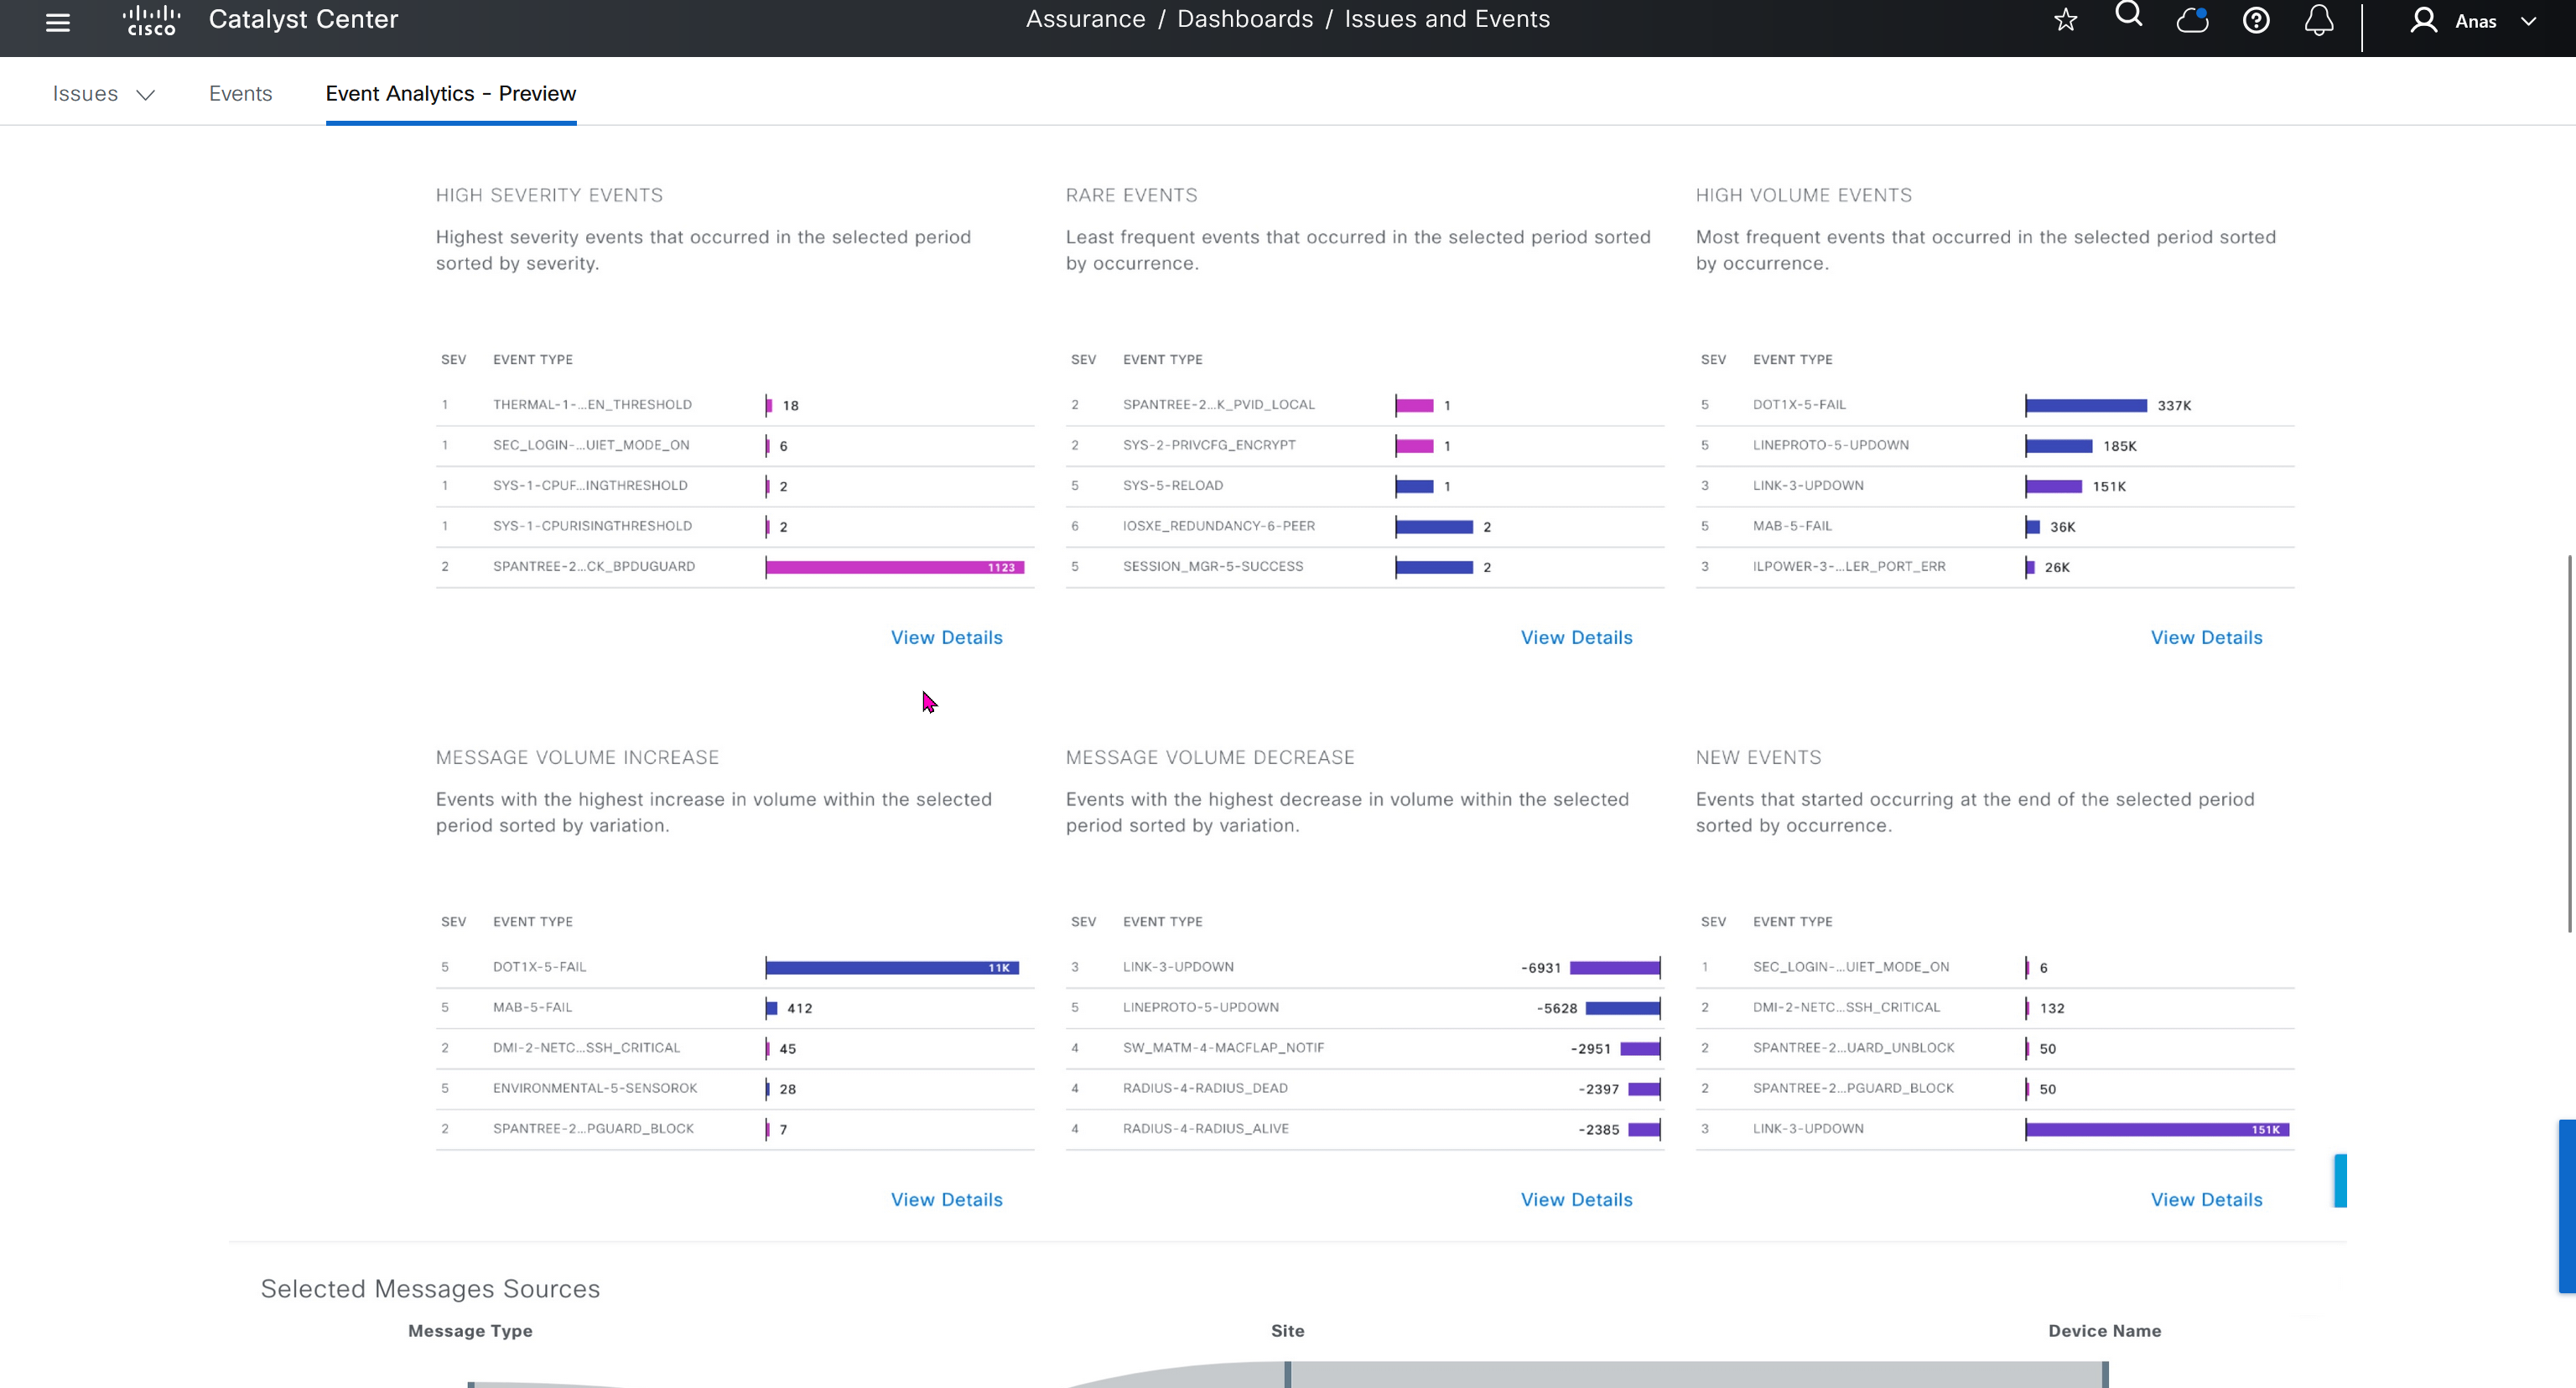Viewport: 2576px width, 1388px height.
Task: Click Dashboards in the breadcrumb
Action: (x=1244, y=19)
